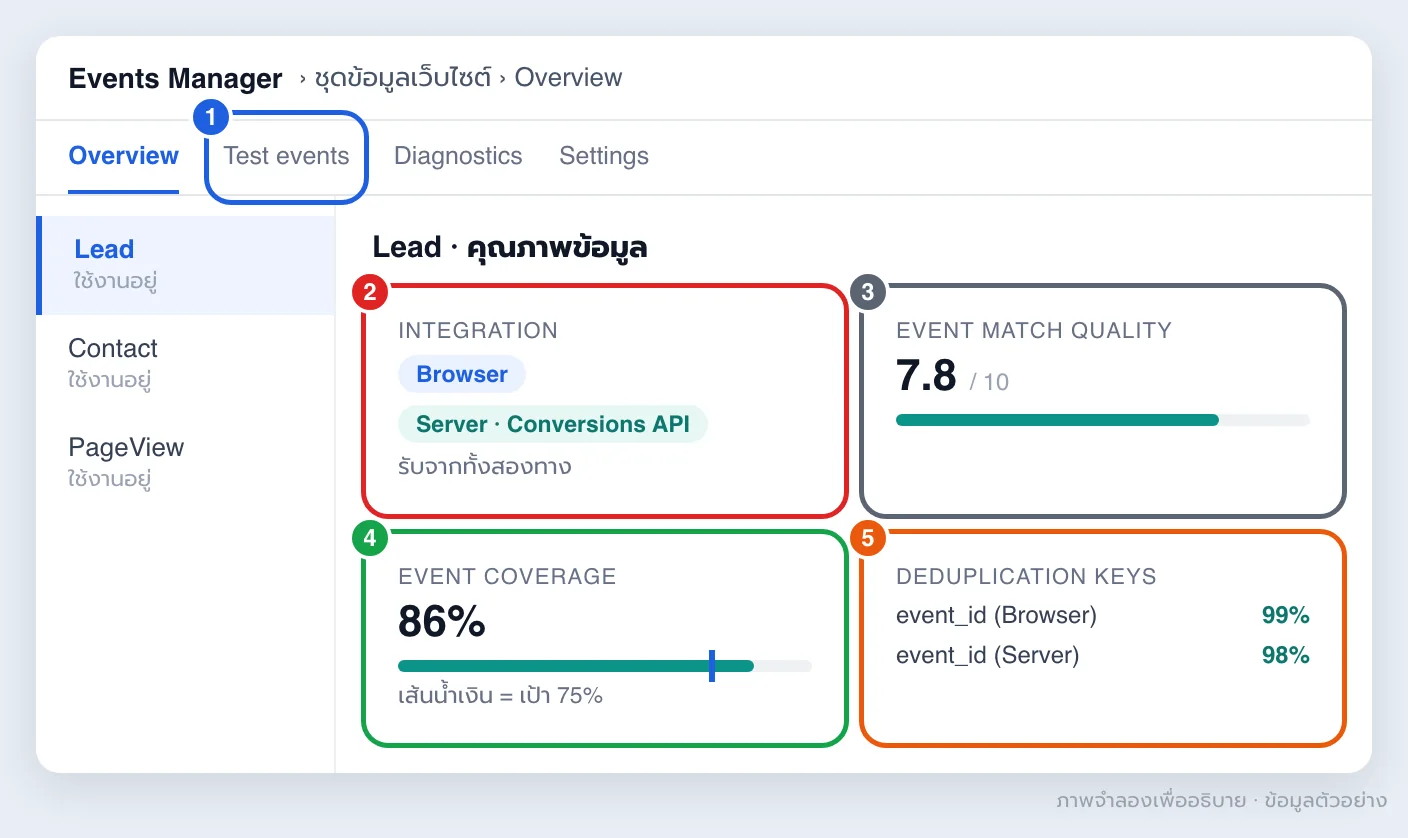Viewport: 1408px width, 838px height.
Task: Click the 'INTEGRATION' card label
Action: pos(478,330)
